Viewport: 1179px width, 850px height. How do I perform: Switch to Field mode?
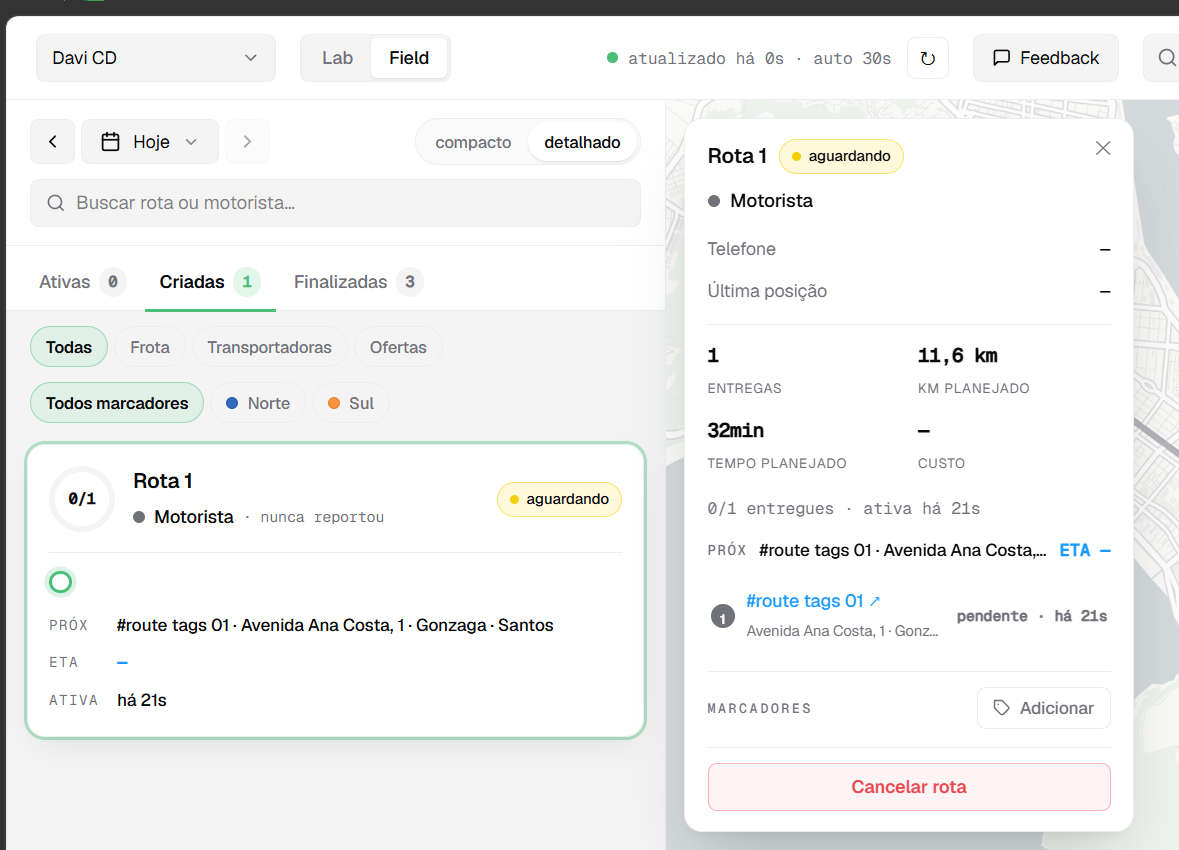pyautogui.click(x=409, y=58)
